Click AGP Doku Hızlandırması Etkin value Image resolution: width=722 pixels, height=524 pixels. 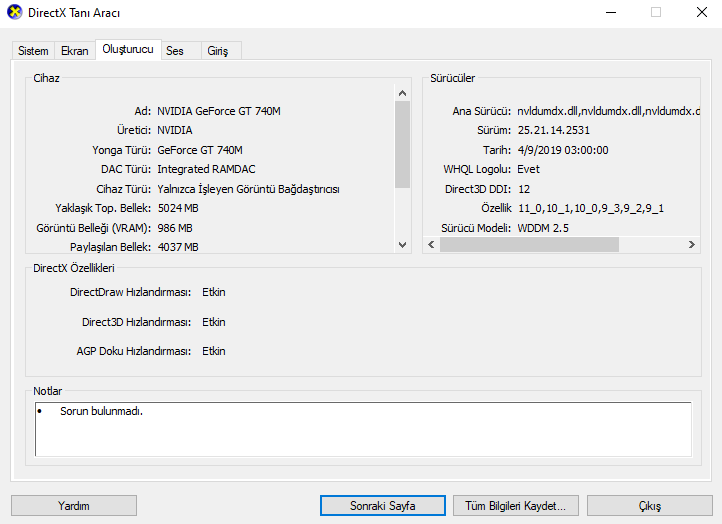214,351
